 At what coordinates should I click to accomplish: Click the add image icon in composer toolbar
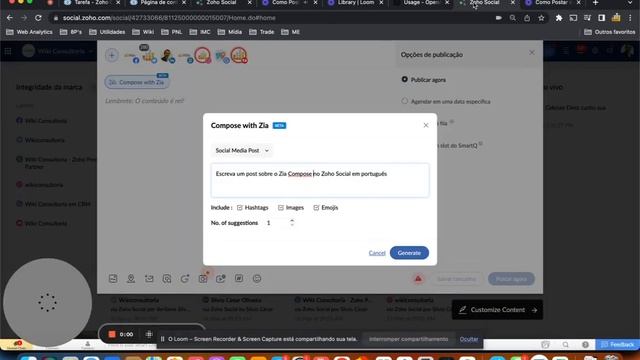tap(113, 279)
